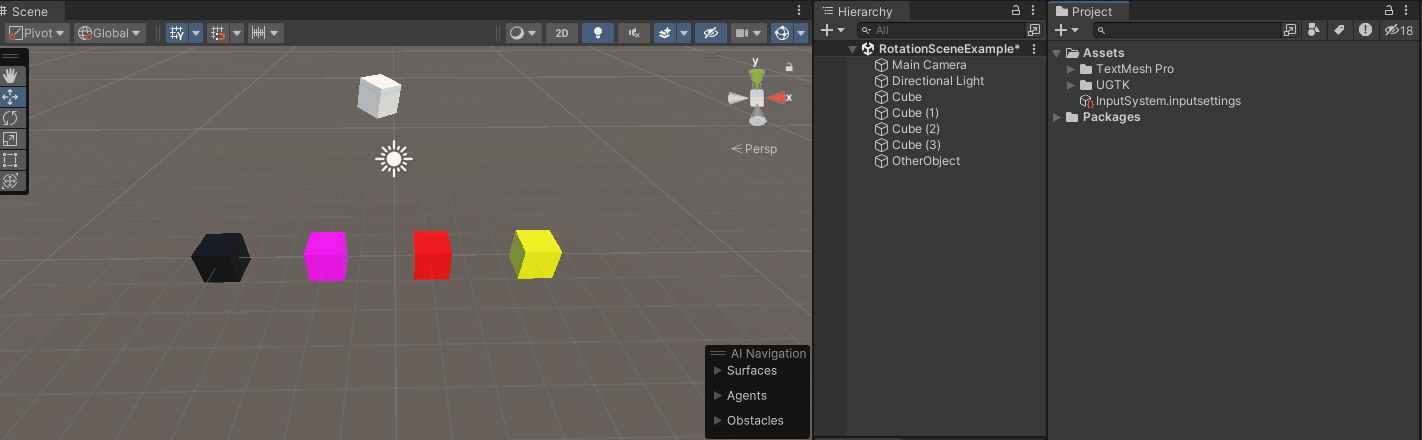Open RotationSceneExample scene options menu
The image size is (1422, 440).
coord(1034,49)
